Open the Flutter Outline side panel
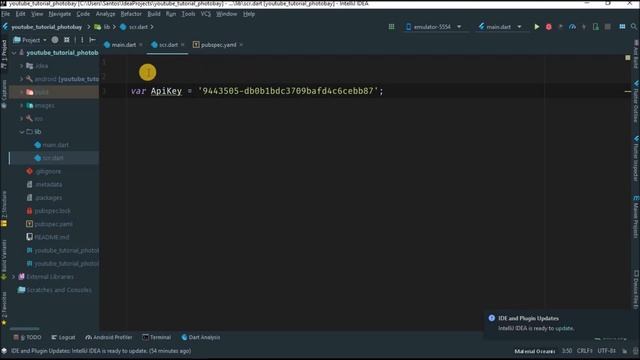Image resolution: width=640 pixels, height=360 pixels. coord(636,101)
